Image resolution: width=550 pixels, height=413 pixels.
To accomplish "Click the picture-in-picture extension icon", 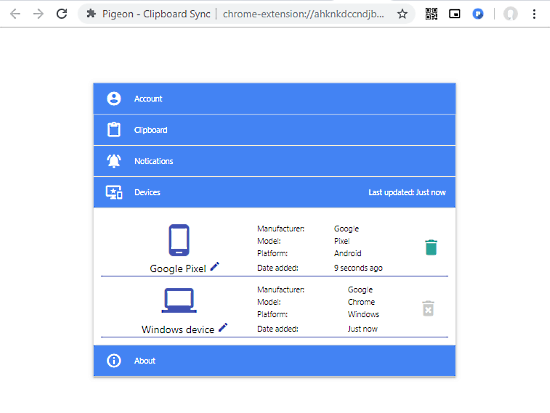I will tap(455, 14).
